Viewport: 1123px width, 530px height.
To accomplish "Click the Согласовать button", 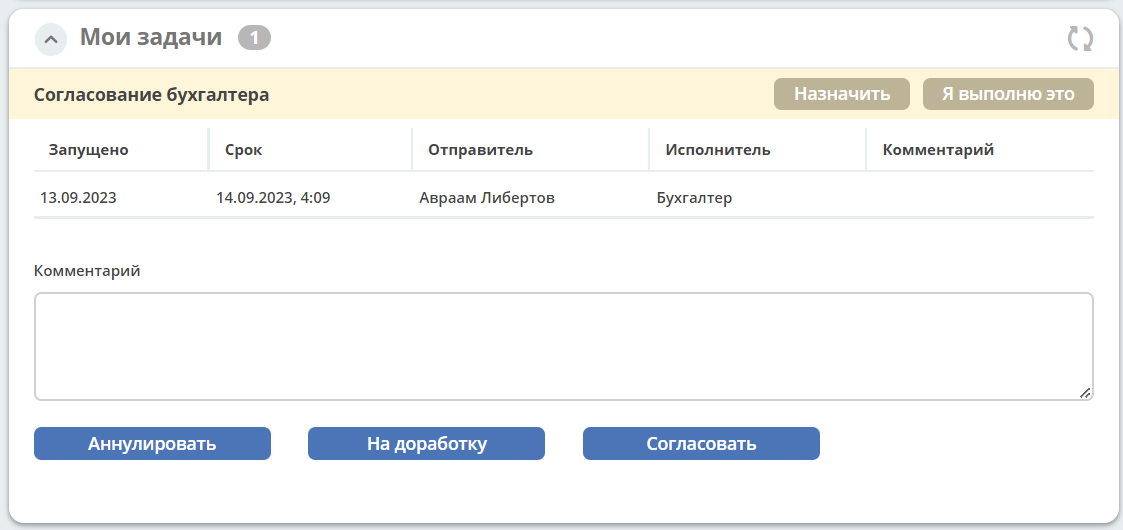I will coord(701,443).
